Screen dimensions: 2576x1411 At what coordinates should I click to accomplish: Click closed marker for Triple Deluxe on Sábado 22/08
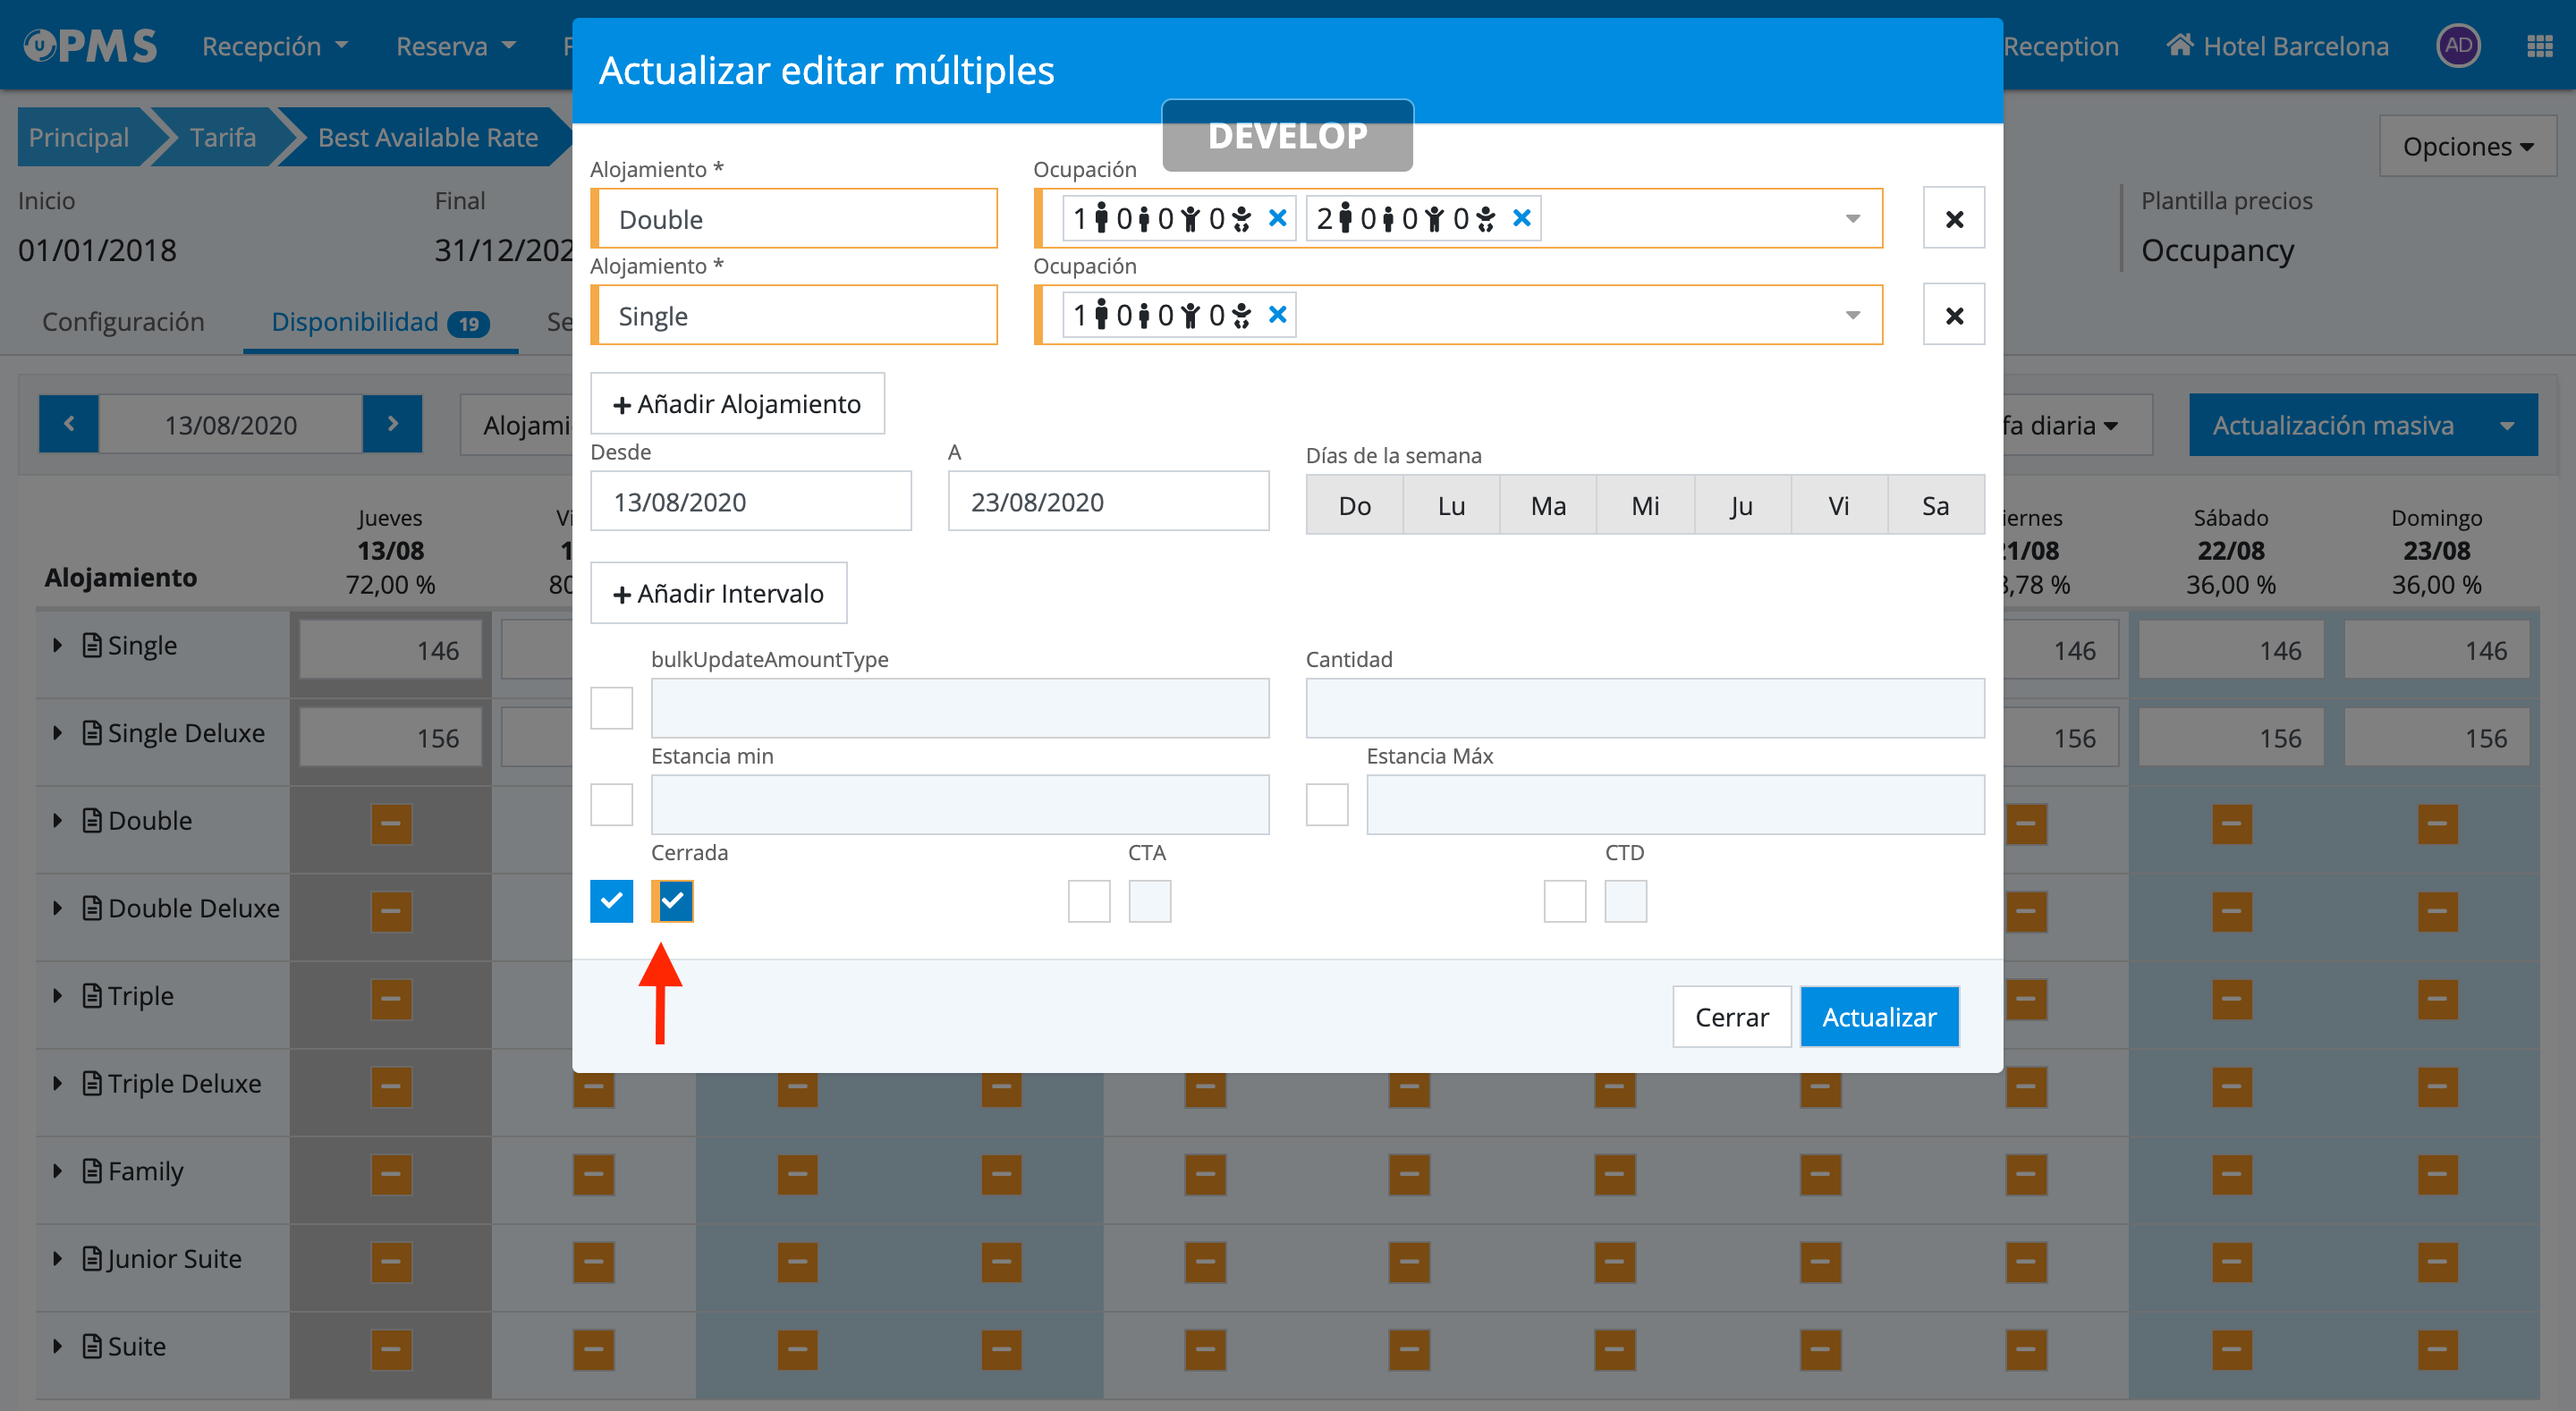(2231, 1087)
